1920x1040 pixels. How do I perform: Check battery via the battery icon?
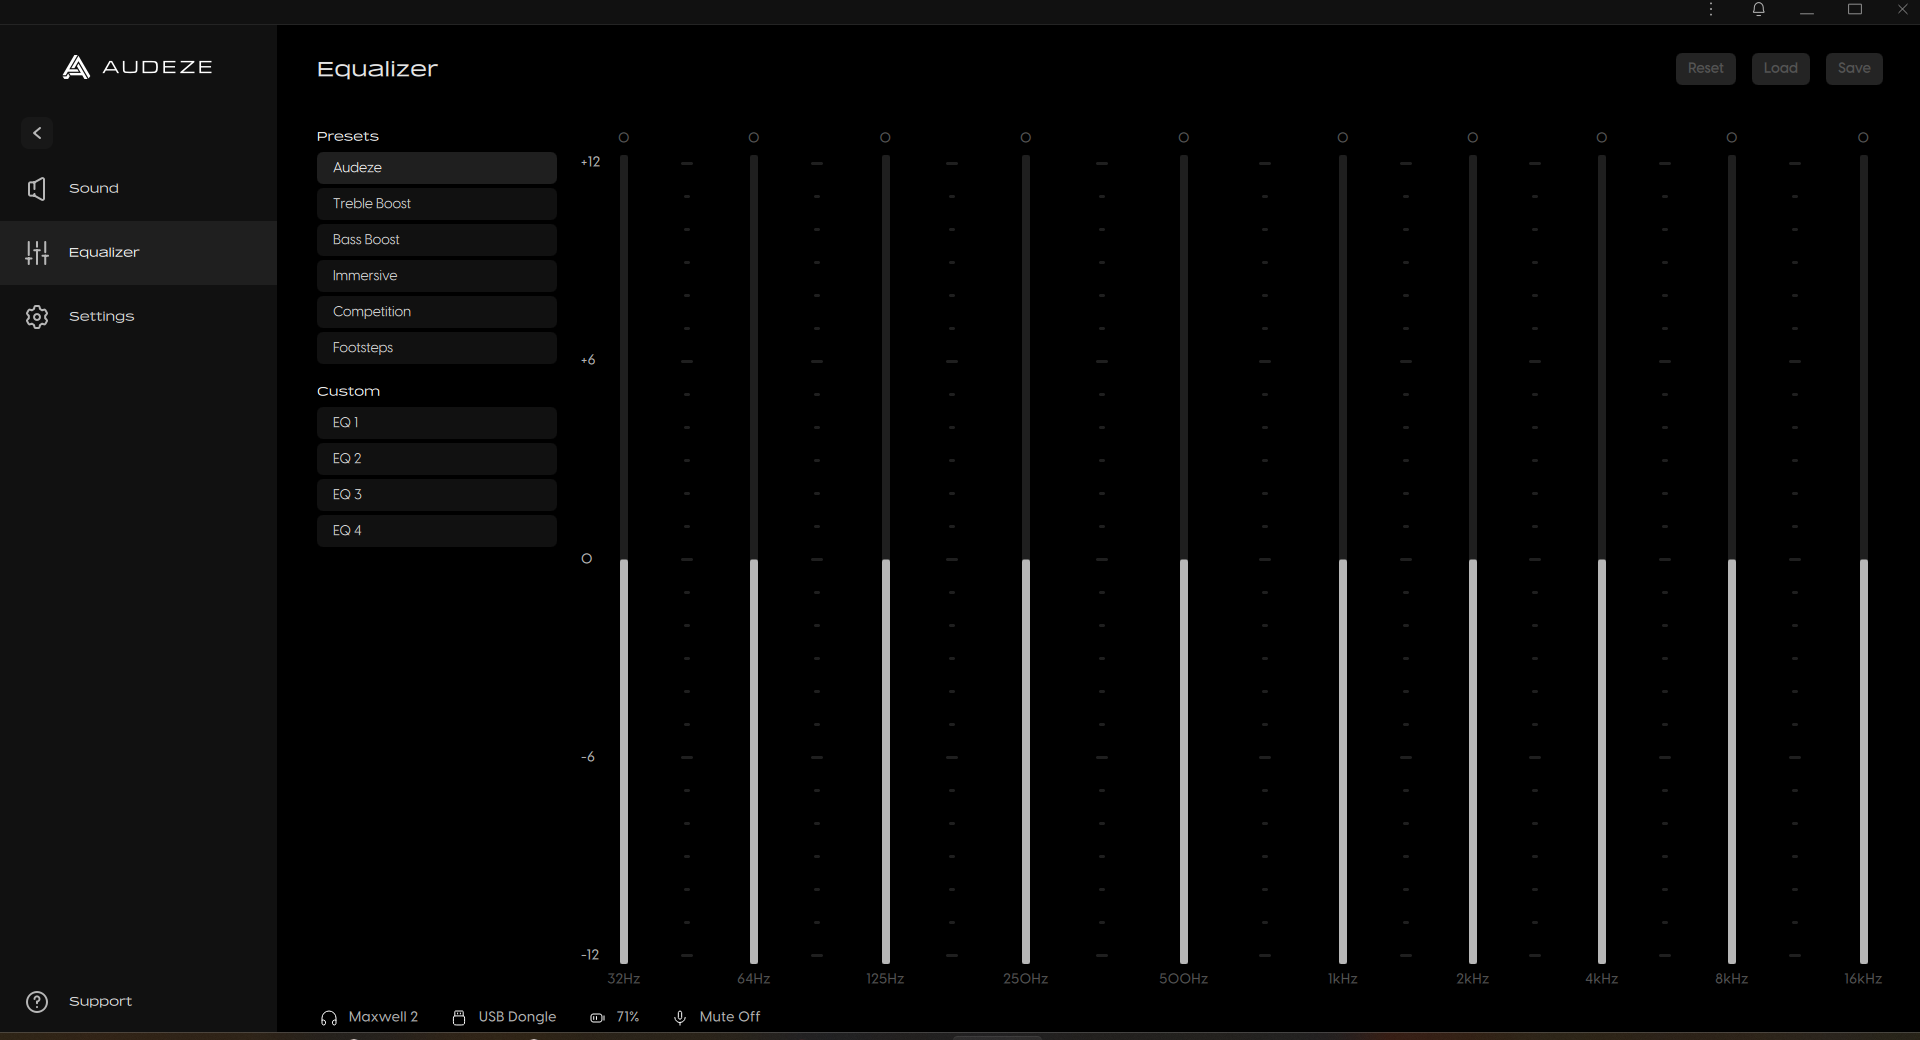597,1017
